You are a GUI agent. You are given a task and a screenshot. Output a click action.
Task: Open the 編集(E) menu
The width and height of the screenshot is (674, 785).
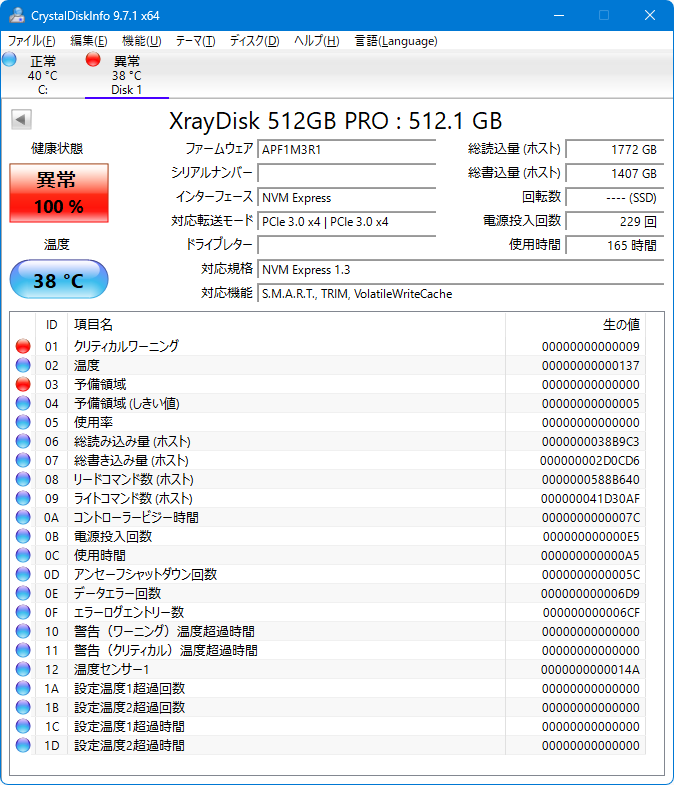pyautogui.click(x=89, y=41)
